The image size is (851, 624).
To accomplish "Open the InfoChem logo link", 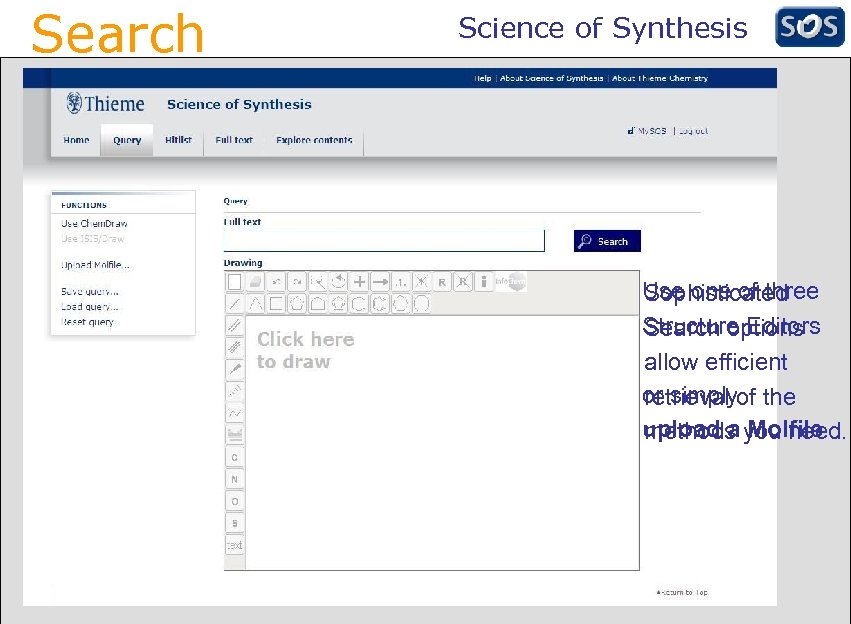I will pyautogui.click(x=511, y=282).
